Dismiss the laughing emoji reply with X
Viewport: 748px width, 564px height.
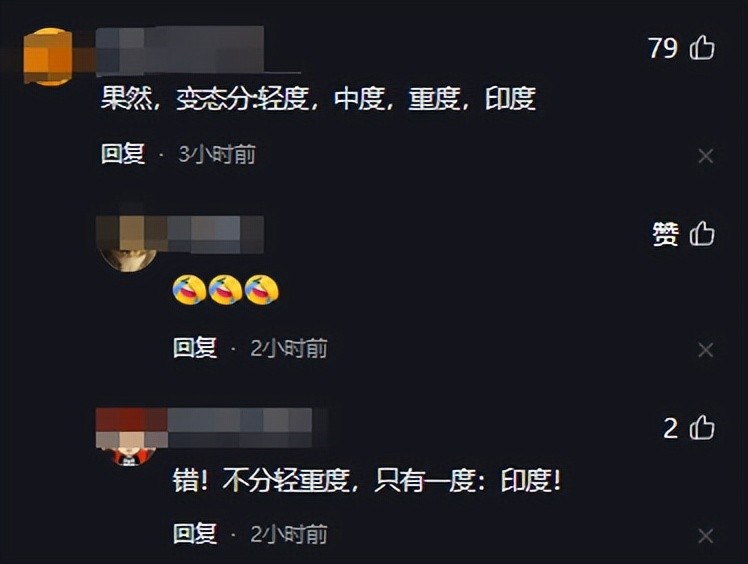click(x=706, y=350)
